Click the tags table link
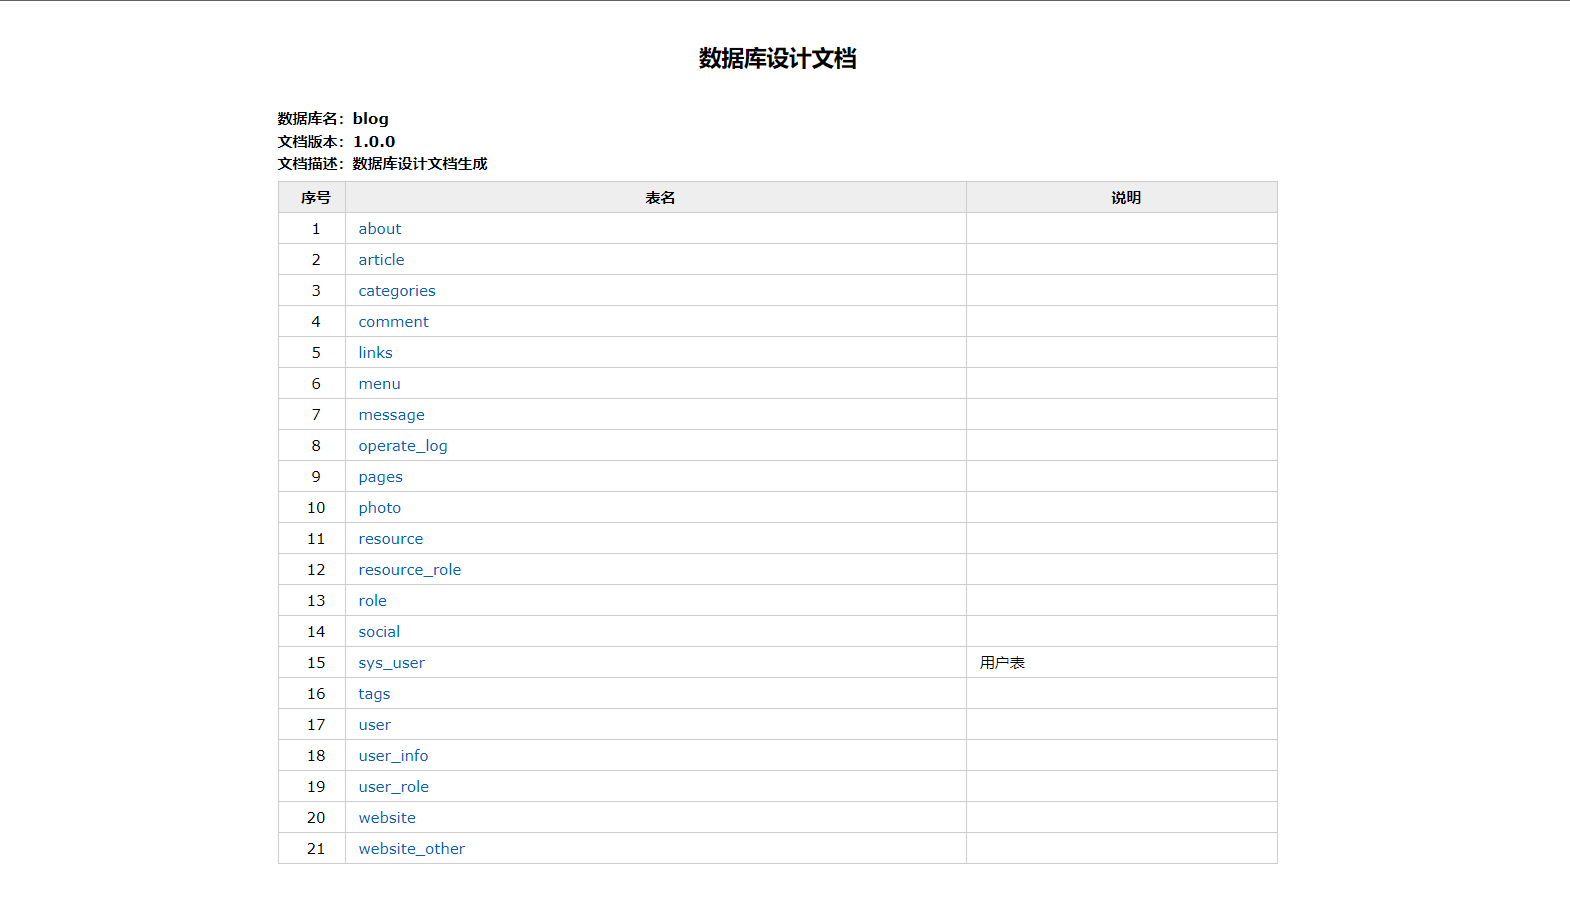Image resolution: width=1570 pixels, height=903 pixels. pos(375,694)
